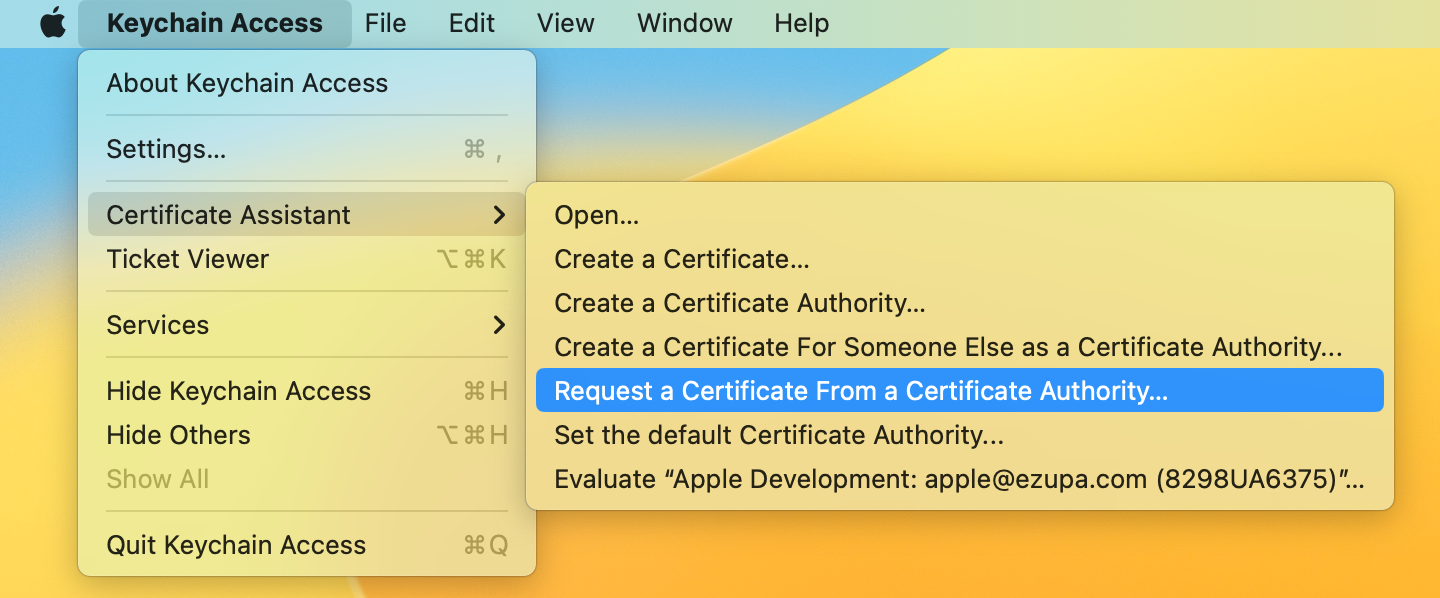Open the Help menu
The image size is (1440, 598).
pyautogui.click(x=802, y=23)
